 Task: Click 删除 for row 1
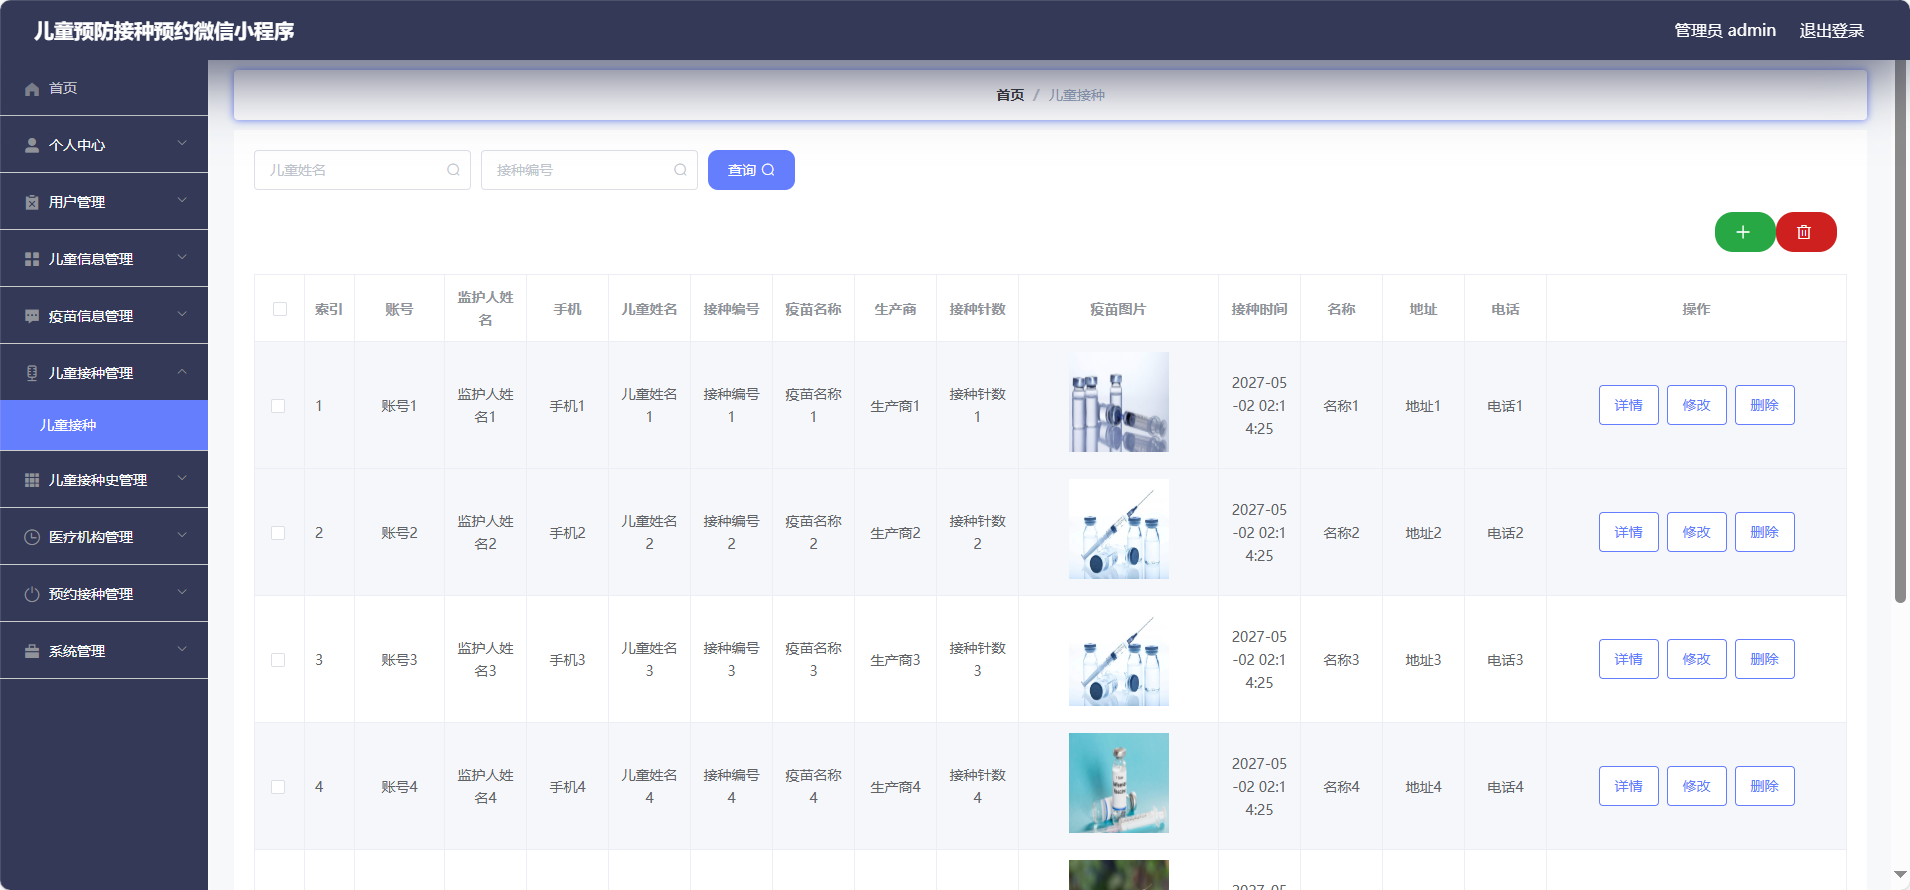click(1765, 405)
